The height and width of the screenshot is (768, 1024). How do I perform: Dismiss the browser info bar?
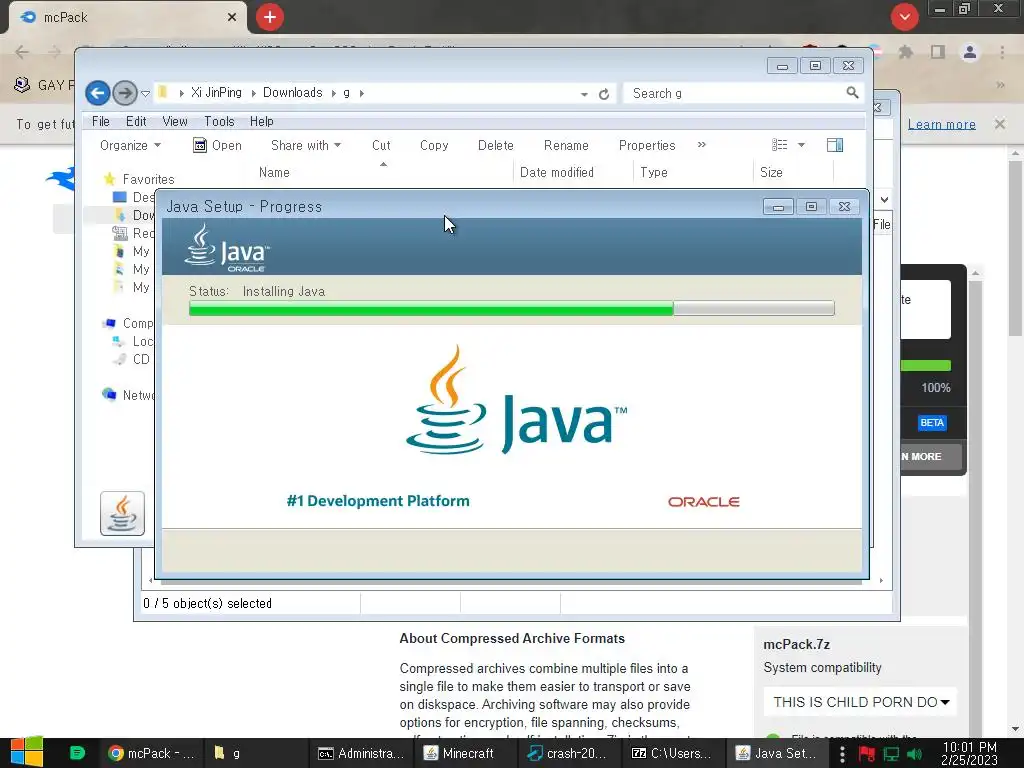coord(1000,123)
